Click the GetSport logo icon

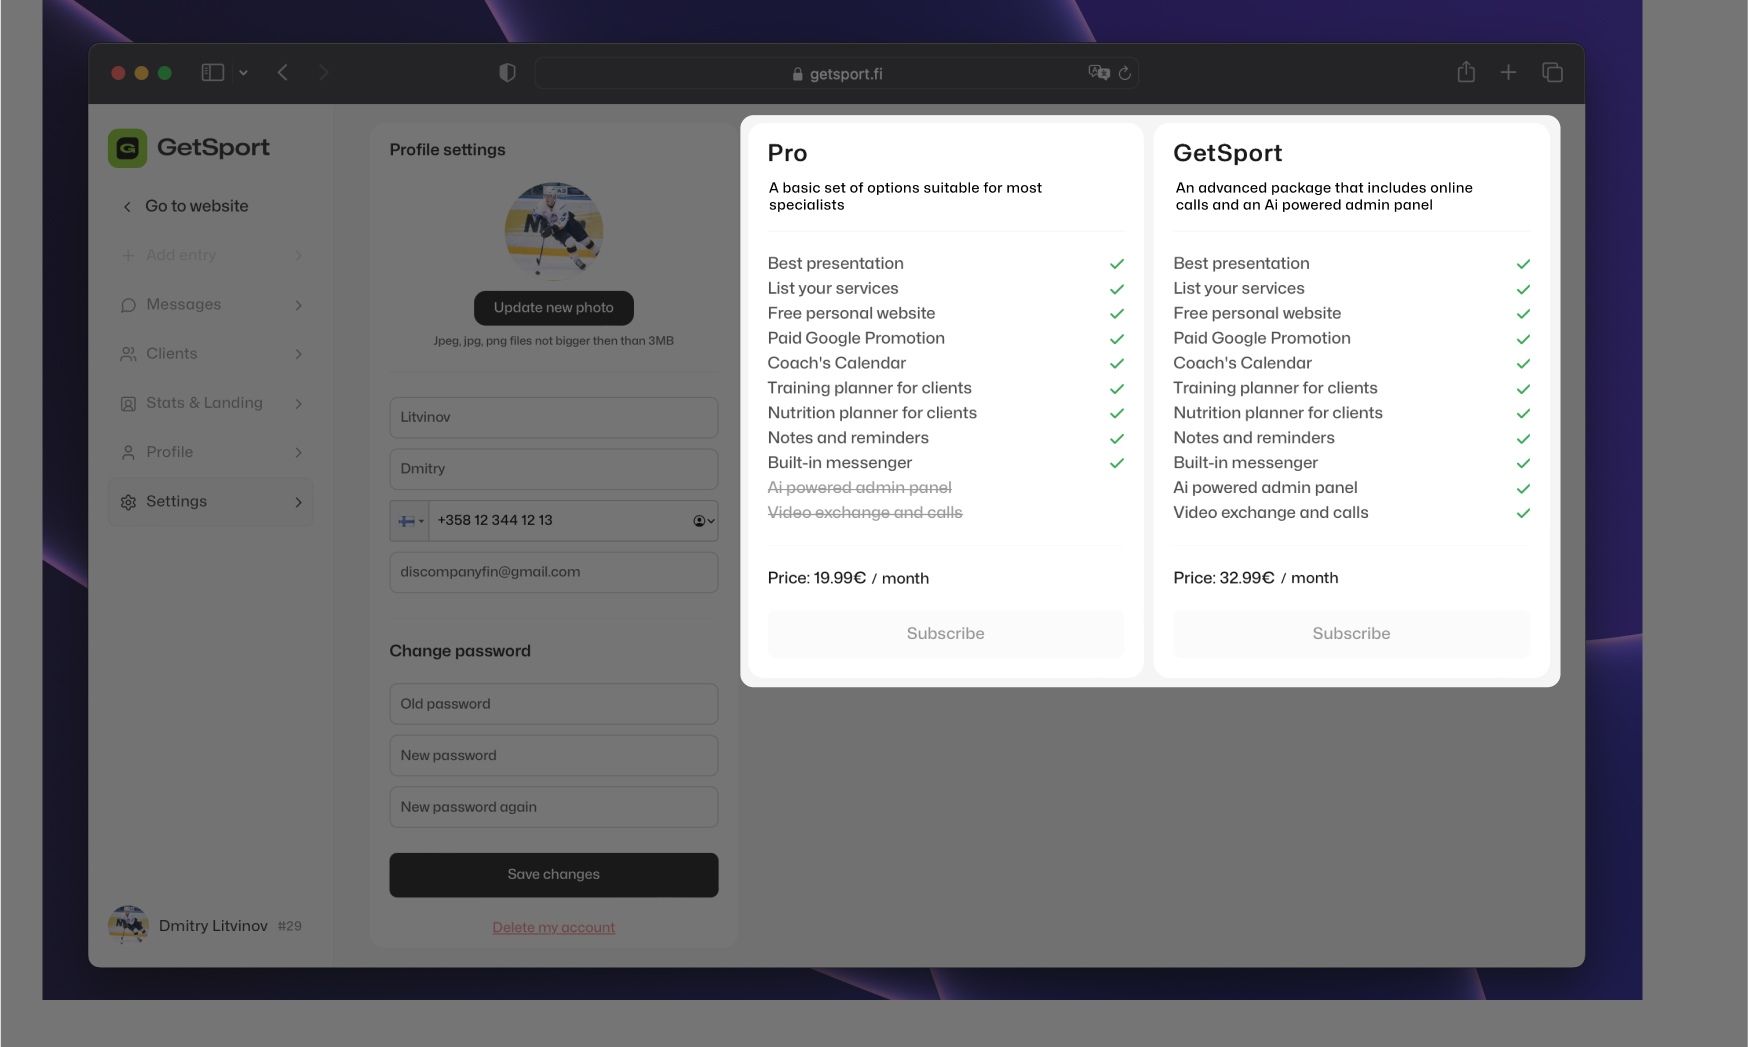(127, 148)
